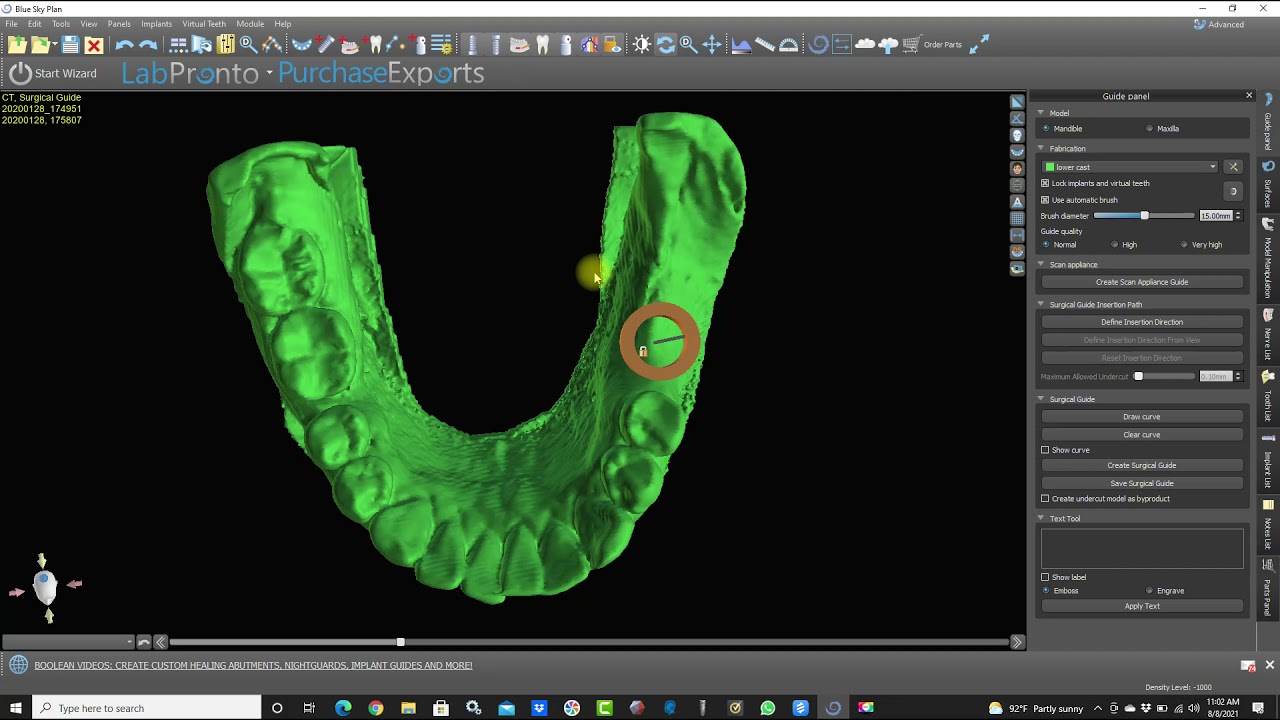This screenshot has width=1280, height=720.
Task: Collapse the Scan appliance section
Action: (x=1040, y=264)
